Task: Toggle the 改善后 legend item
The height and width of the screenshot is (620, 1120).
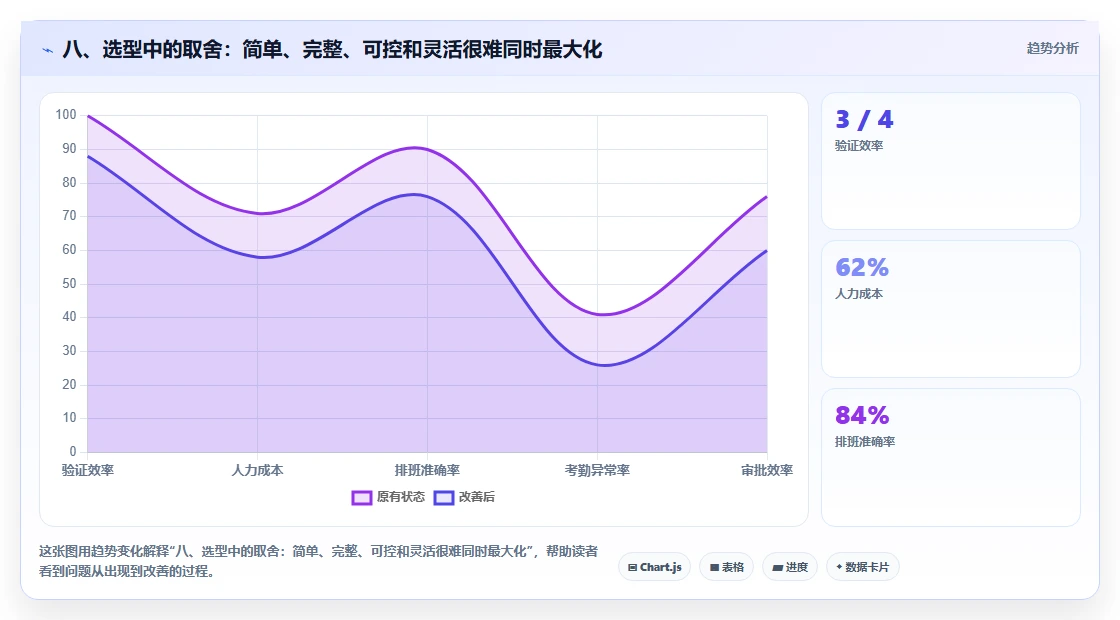Action: [x=465, y=497]
